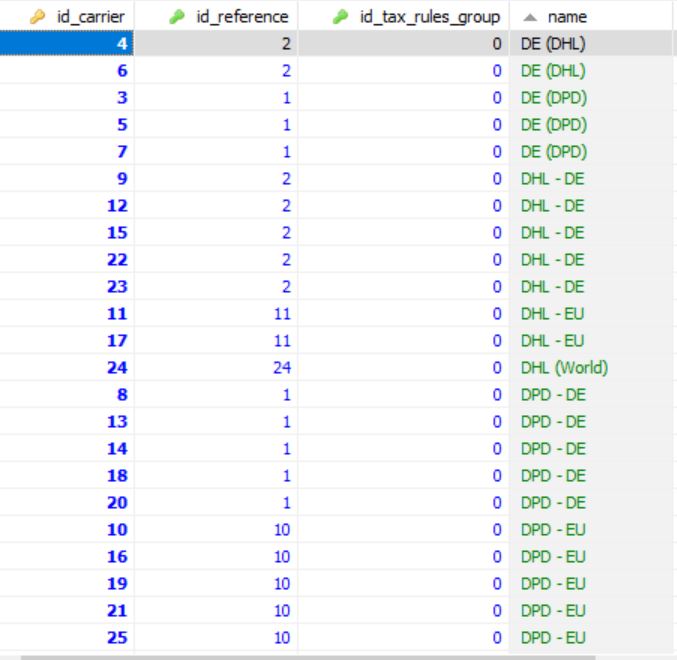The image size is (677, 660).
Task: Click the green key icon beside id_tax_rules_group
Action: (x=340, y=17)
